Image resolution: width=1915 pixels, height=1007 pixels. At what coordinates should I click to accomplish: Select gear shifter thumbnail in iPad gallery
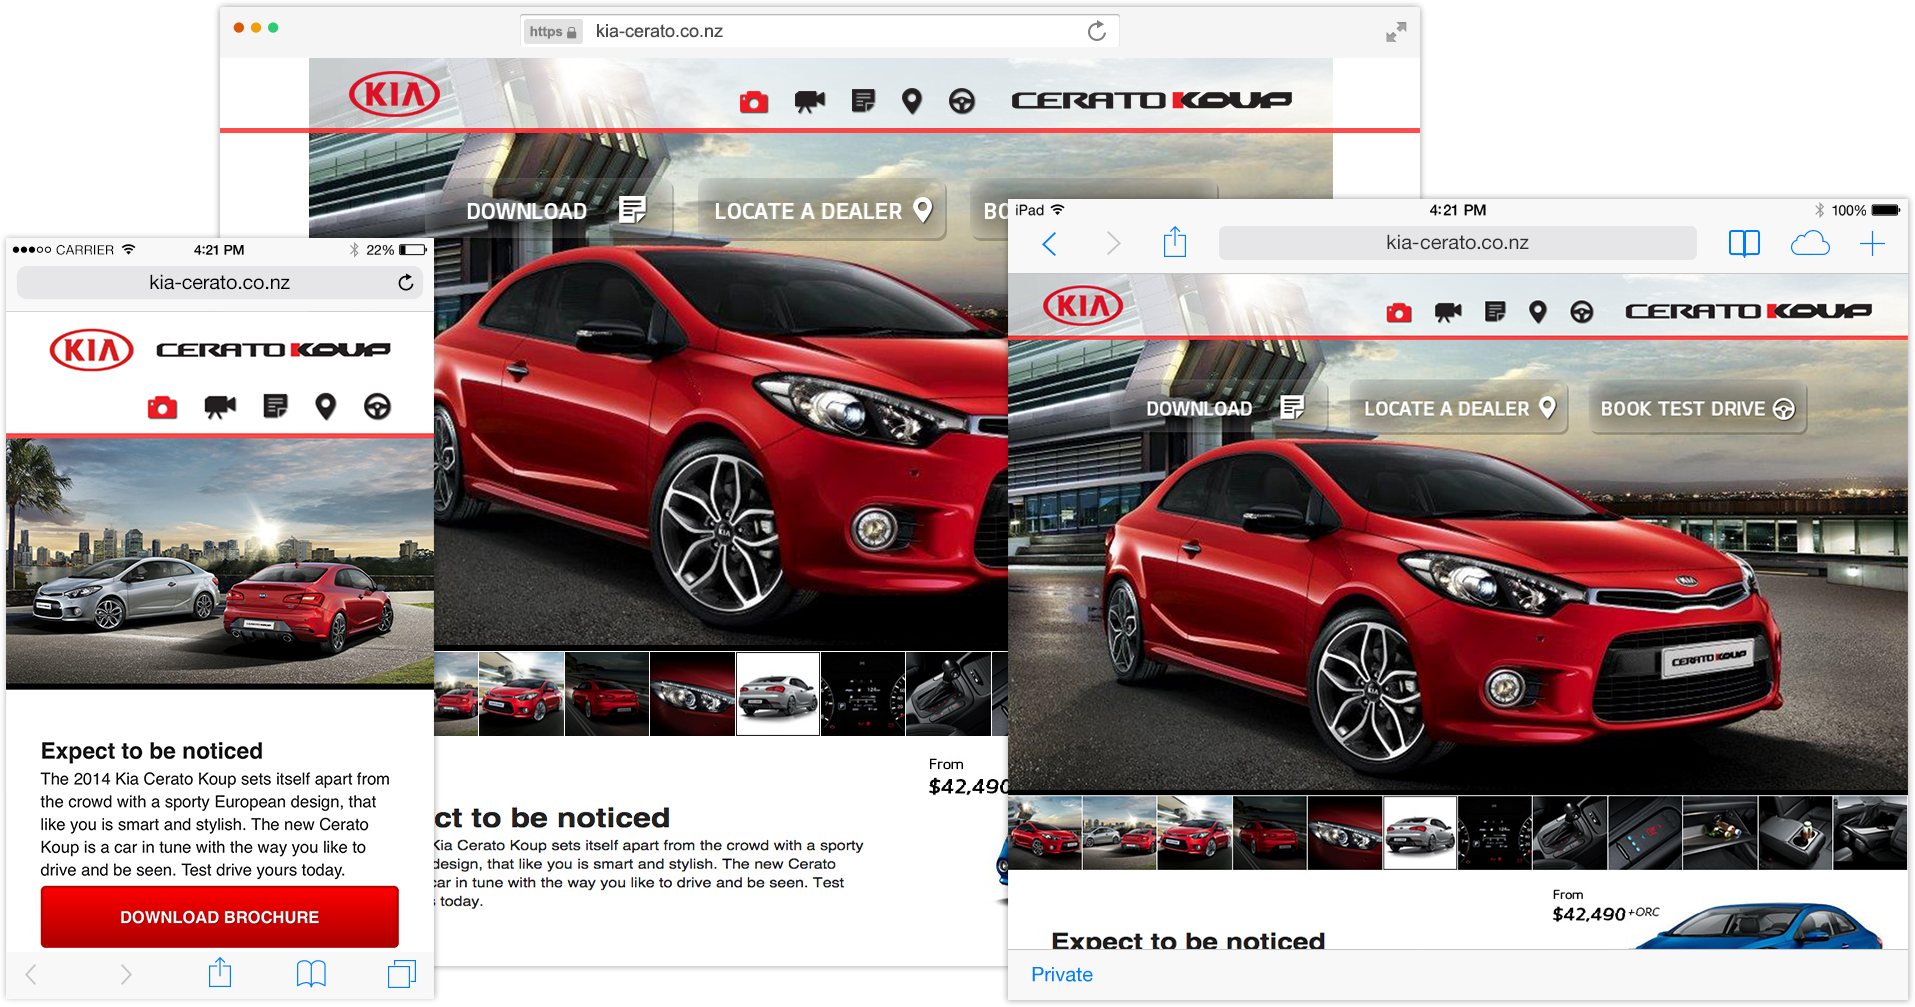(x=1570, y=833)
